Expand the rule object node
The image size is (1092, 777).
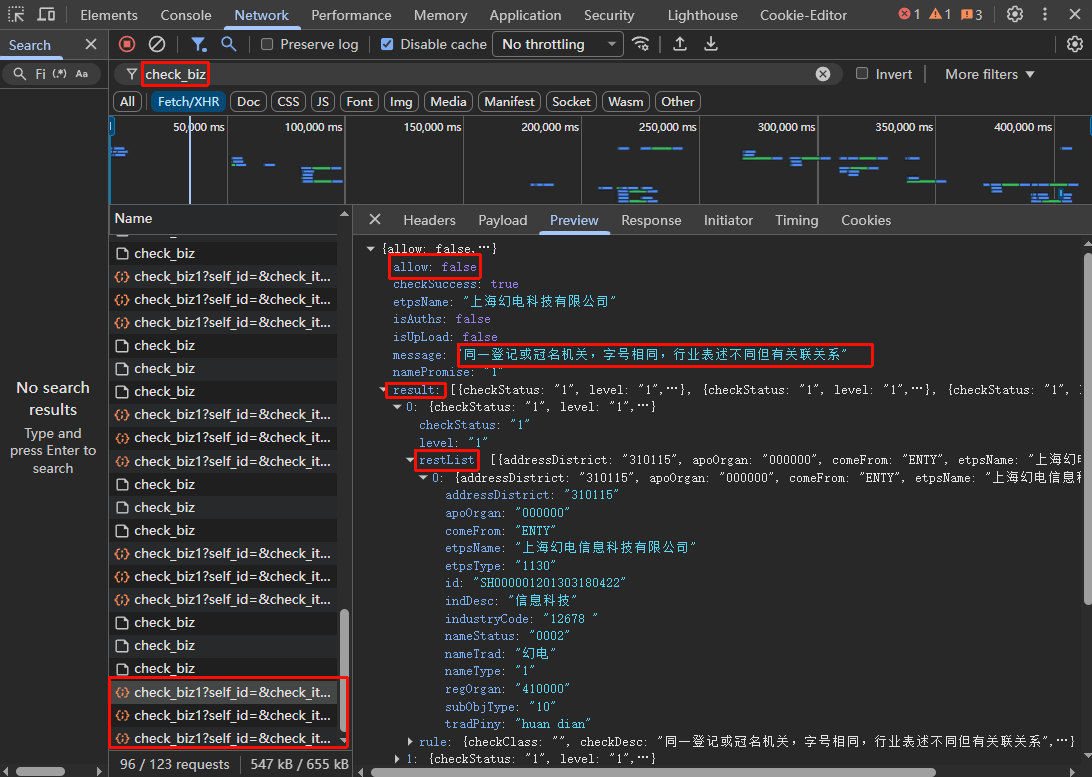point(410,742)
